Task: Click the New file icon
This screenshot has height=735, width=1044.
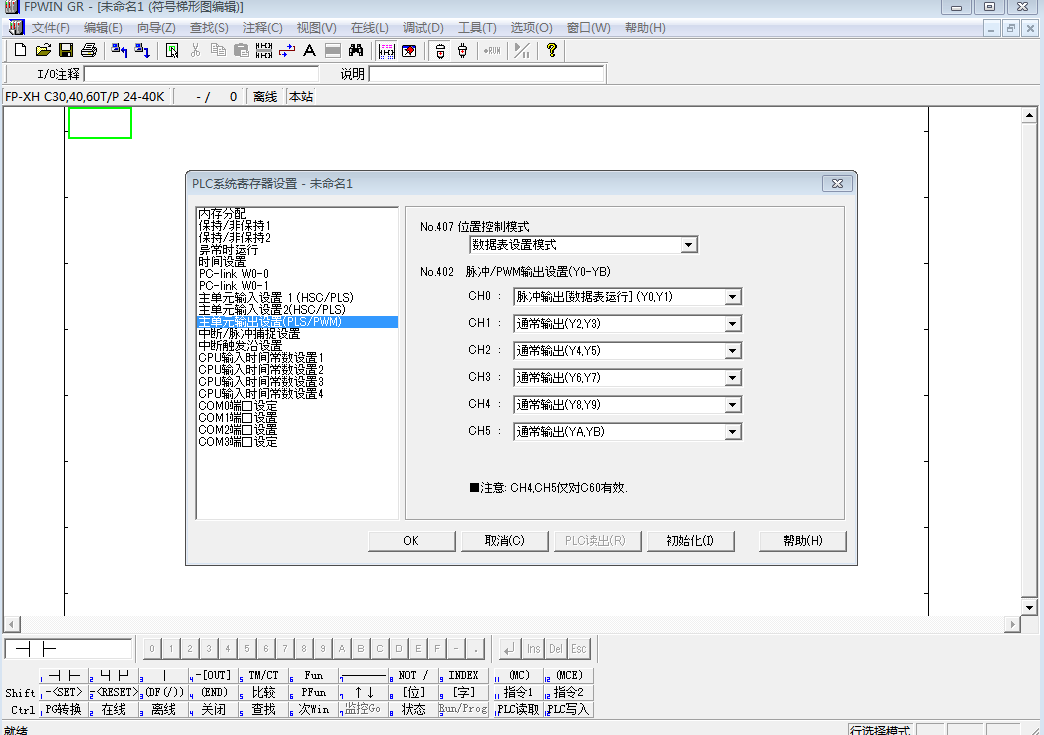Action: [x=20, y=50]
